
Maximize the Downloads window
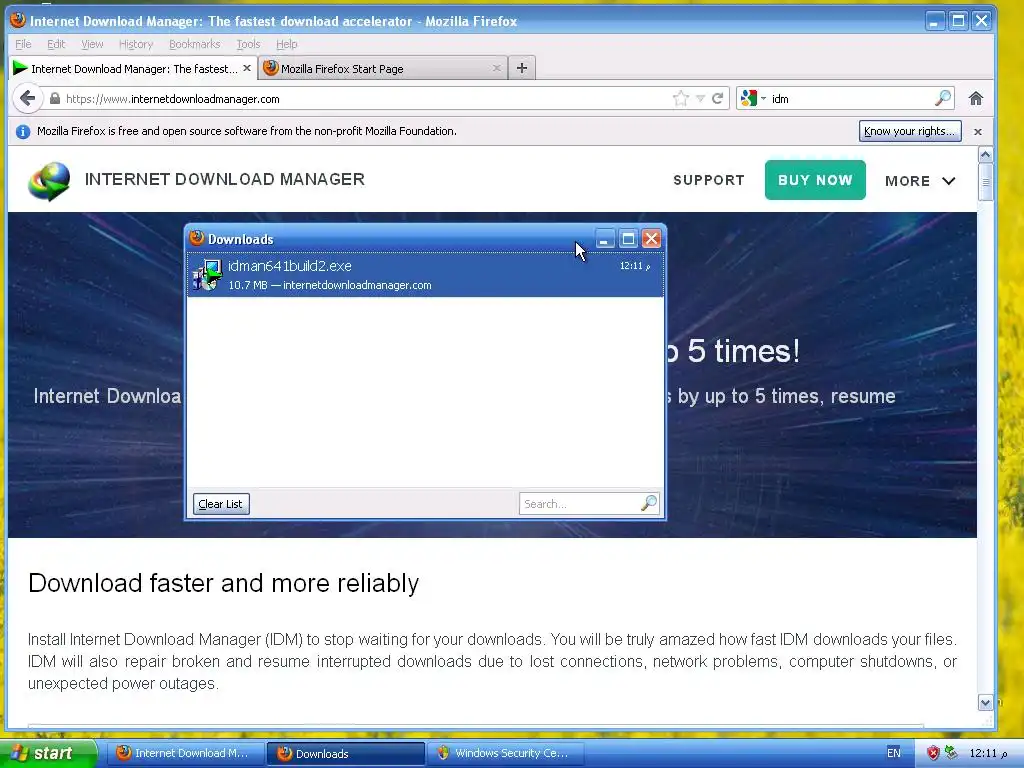pos(628,239)
